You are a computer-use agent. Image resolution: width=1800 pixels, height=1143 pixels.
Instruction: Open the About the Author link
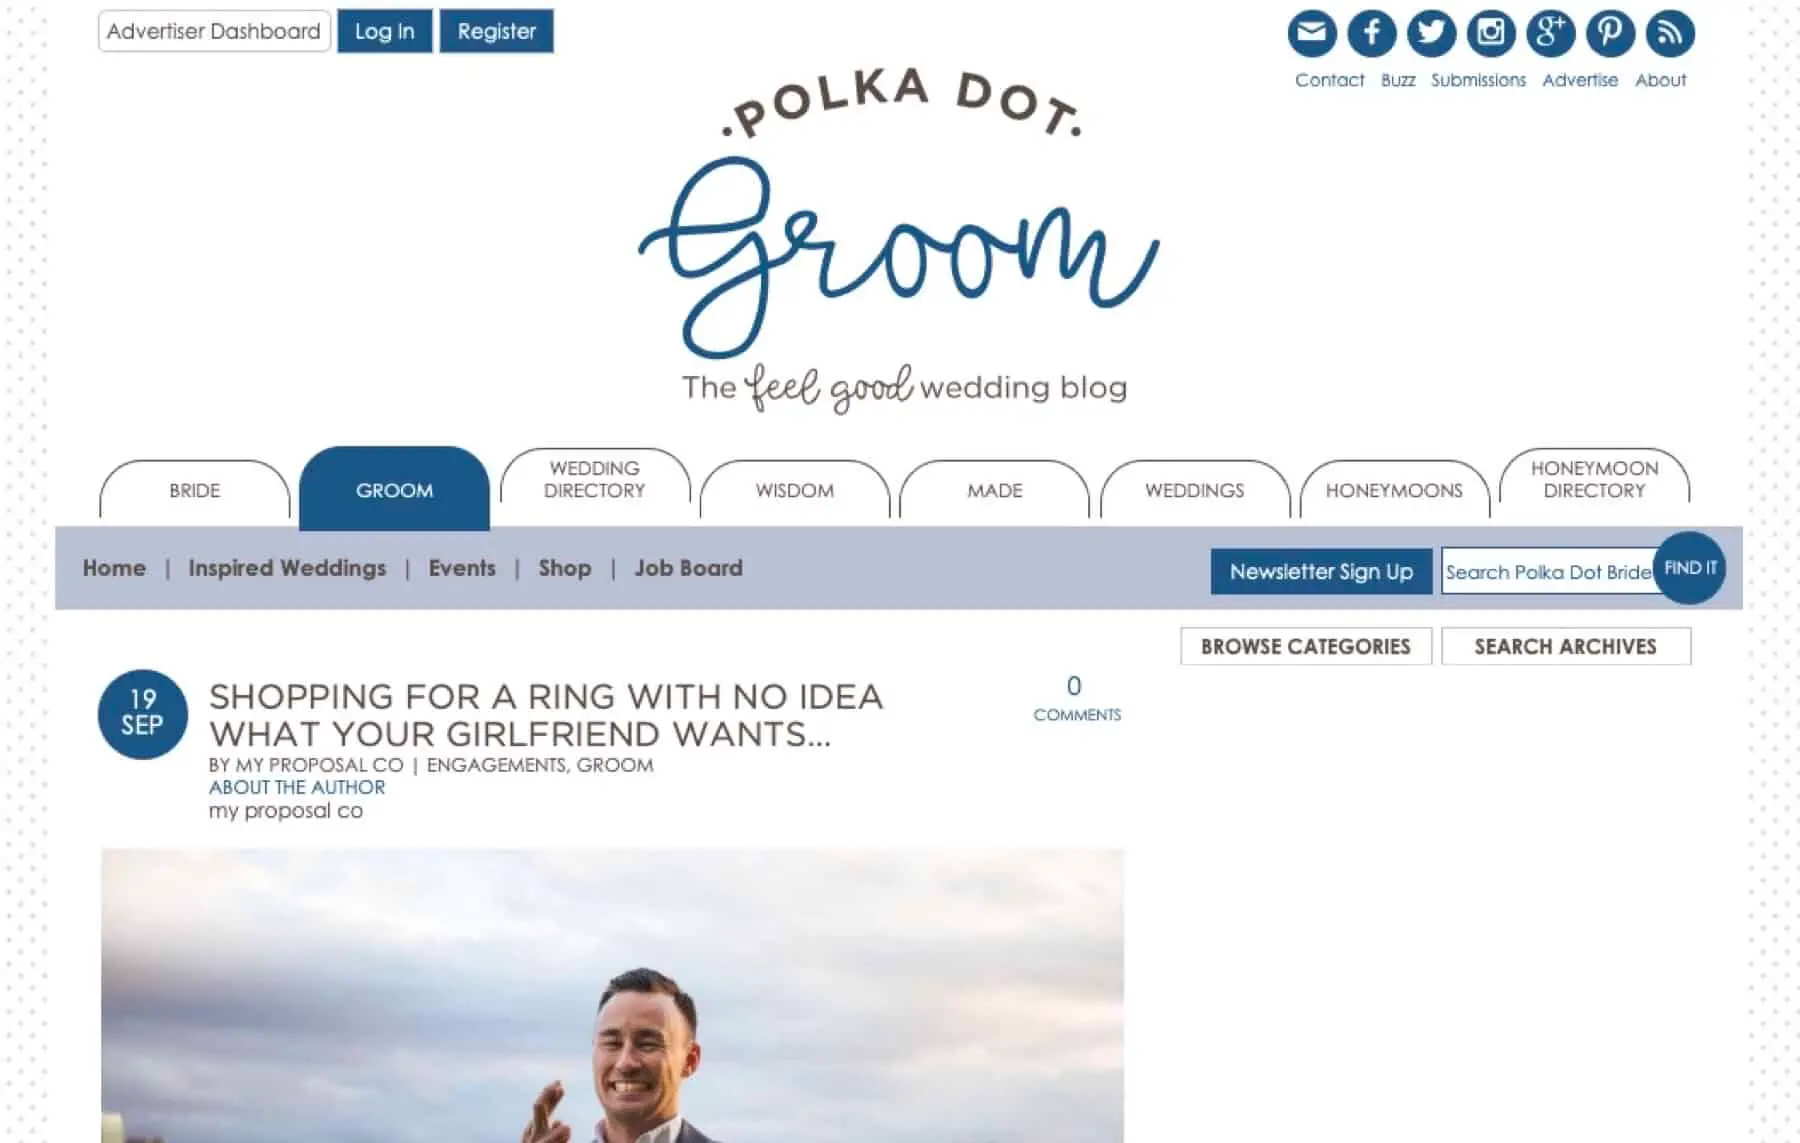coord(297,787)
